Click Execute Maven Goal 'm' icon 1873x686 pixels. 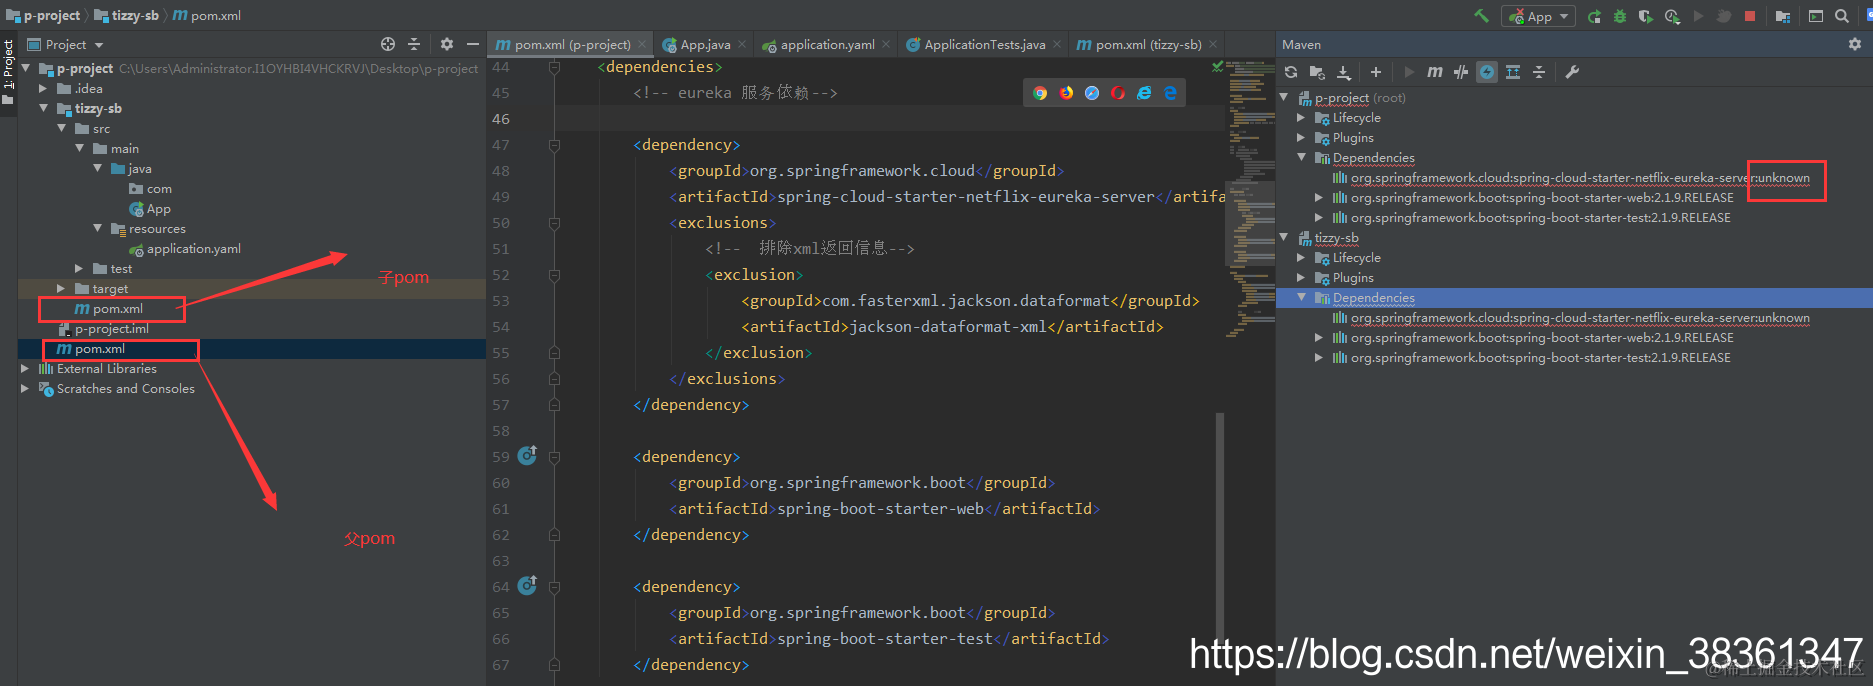click(1435, 72)
